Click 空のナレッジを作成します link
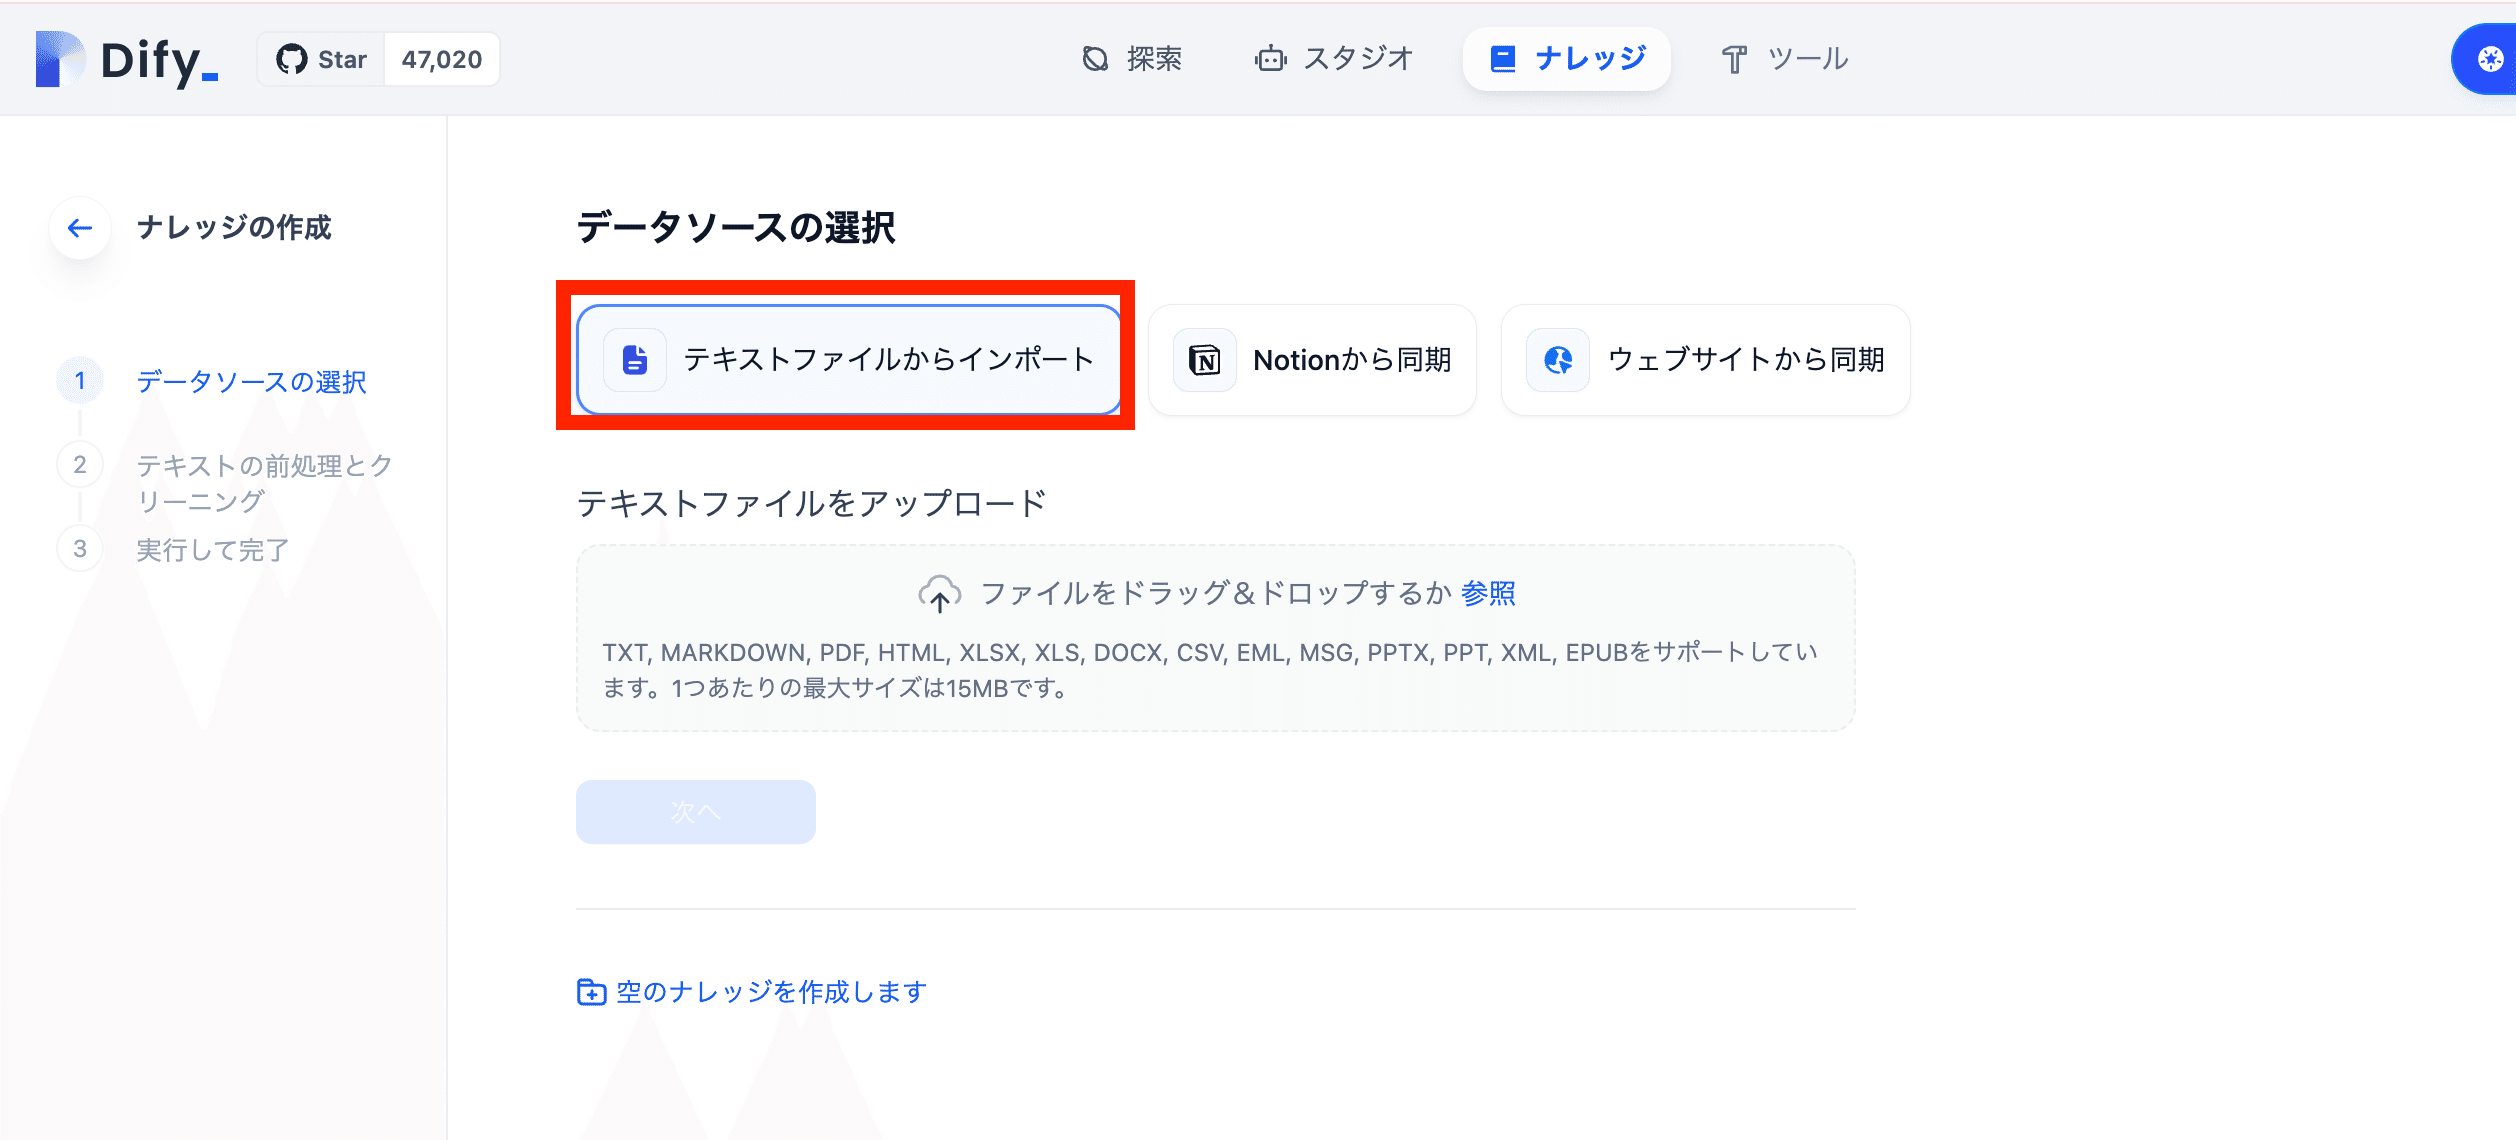Viewport: 2516px width, 1140px height. point(752,991)
